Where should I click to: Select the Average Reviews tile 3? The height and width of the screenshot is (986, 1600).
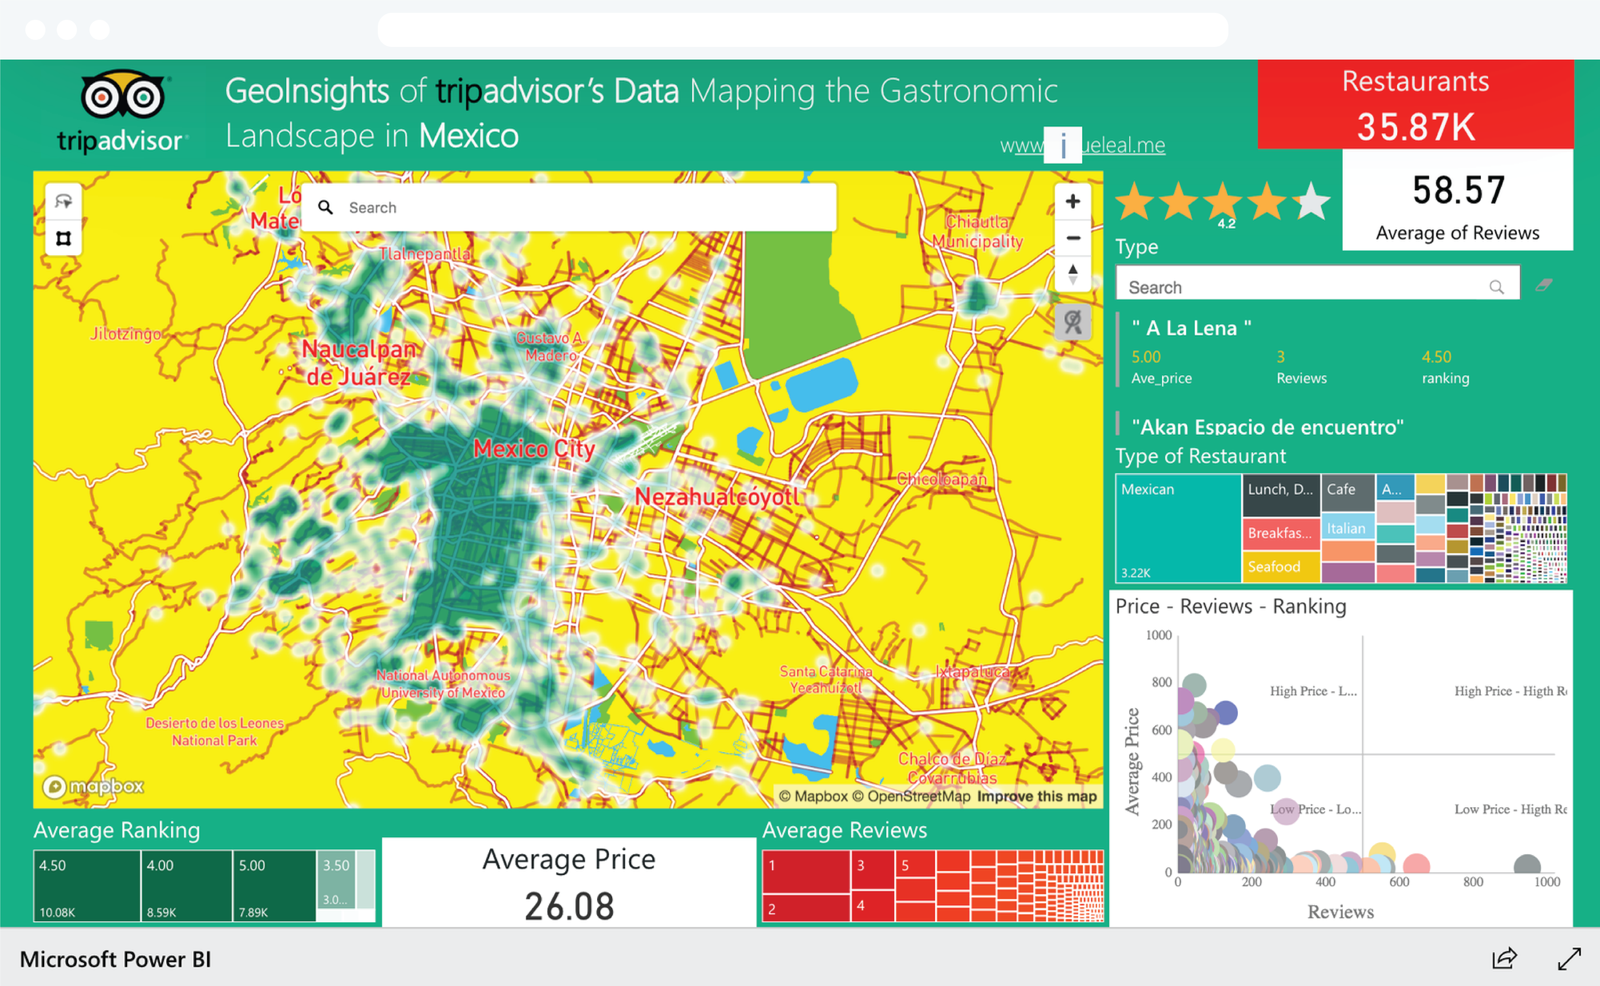[x=873, y=870]
